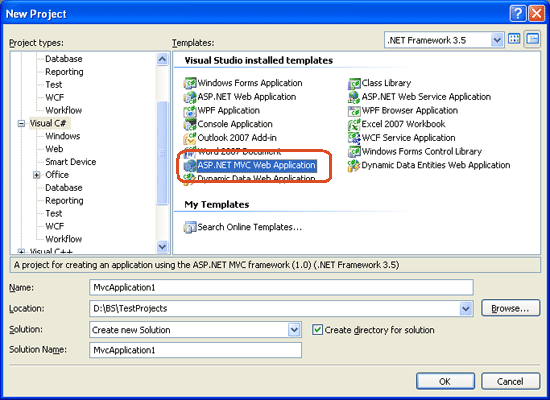Choose ASP.NET Web Service Application icon
The image size is (550, 400).
pos(354,97)
